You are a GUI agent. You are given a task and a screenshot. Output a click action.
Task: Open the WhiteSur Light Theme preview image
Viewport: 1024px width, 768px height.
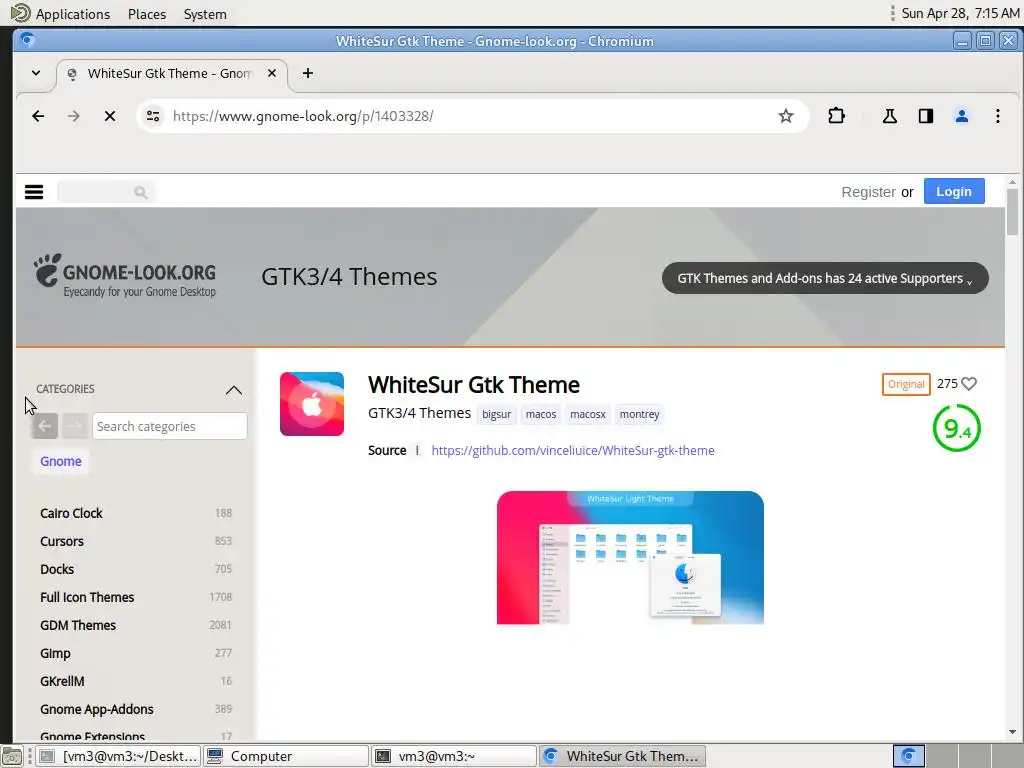tap(630, 558)
